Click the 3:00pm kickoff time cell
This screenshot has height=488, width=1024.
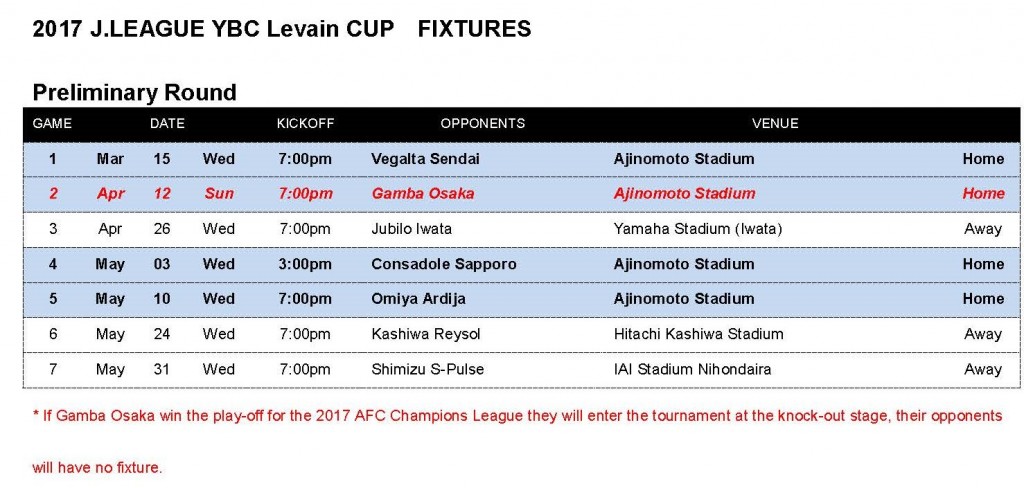[304, 264]
